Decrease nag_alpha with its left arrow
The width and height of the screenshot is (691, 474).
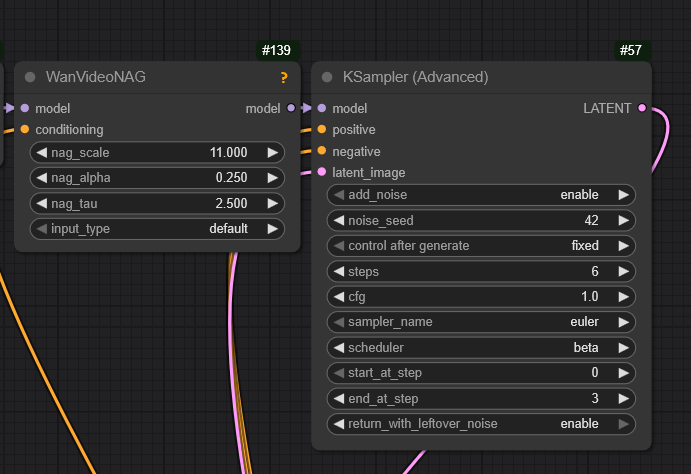pyautogui.click(x=42, y=178)
